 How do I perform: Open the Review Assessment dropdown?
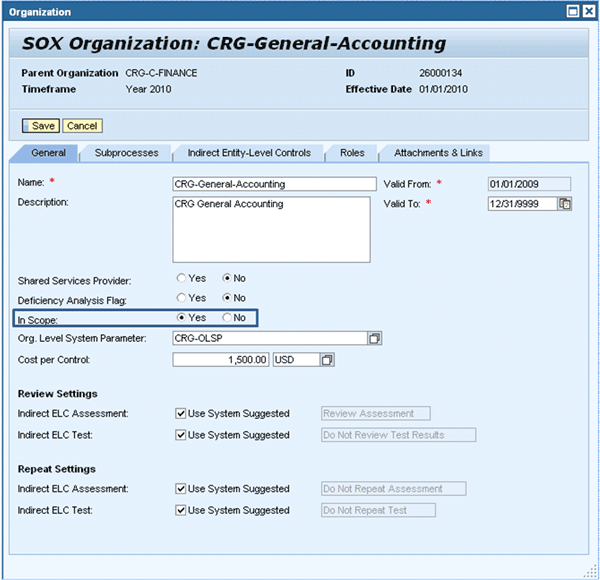(x=375, y=413)
